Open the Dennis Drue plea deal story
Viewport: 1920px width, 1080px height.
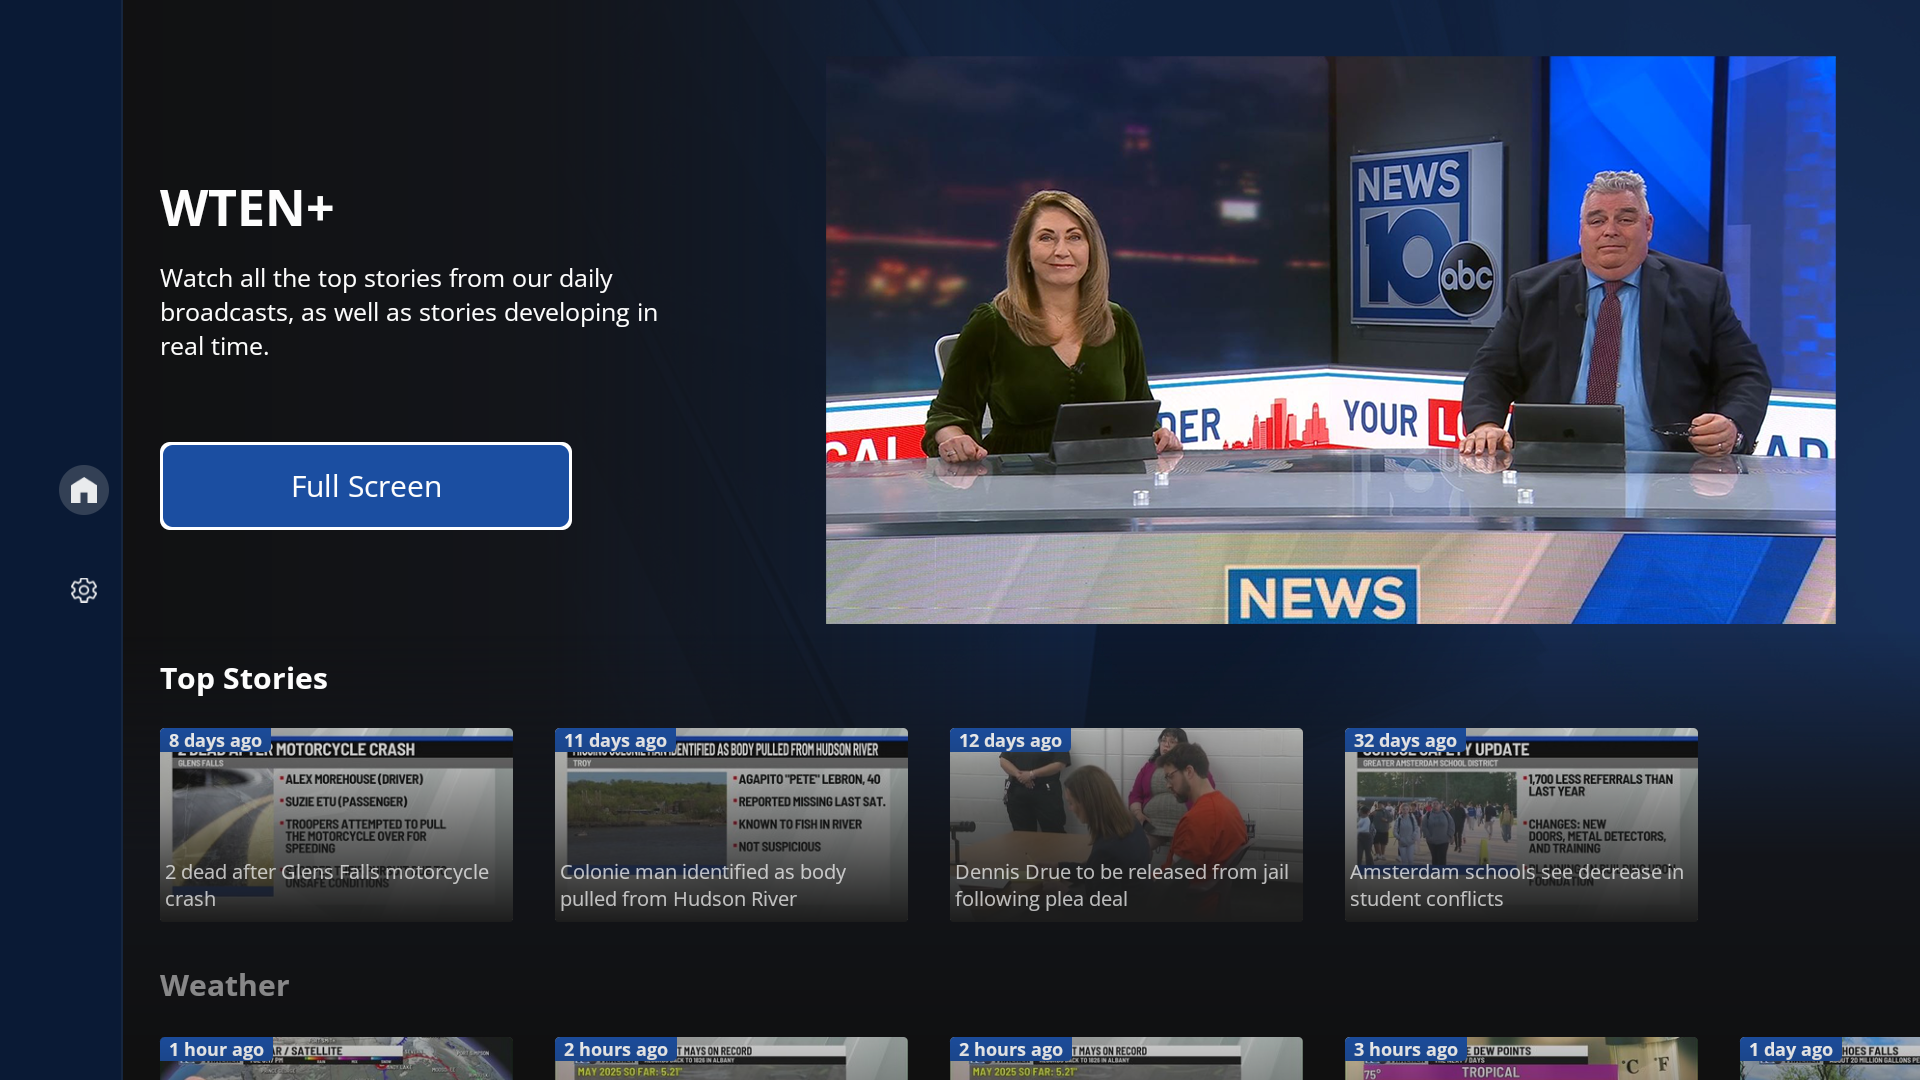pyautogui.click(x=1126, y=825)
